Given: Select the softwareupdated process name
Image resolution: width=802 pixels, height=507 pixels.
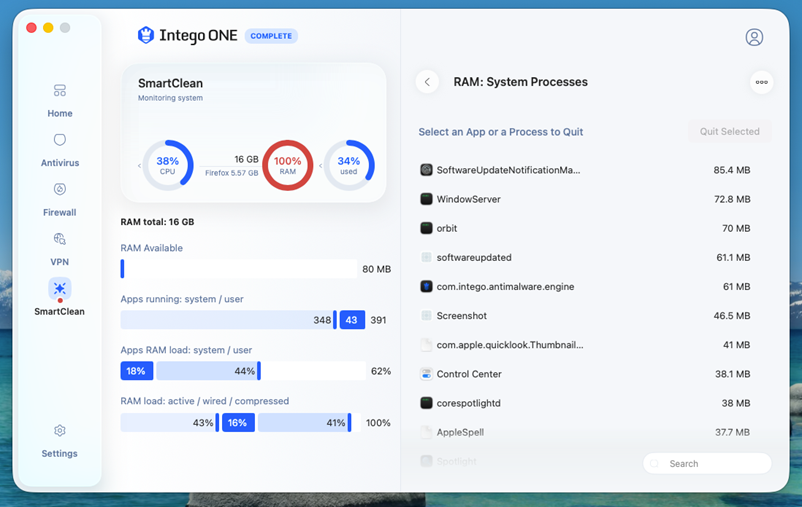Looking at the screenshot, I should tap(474, 257).
